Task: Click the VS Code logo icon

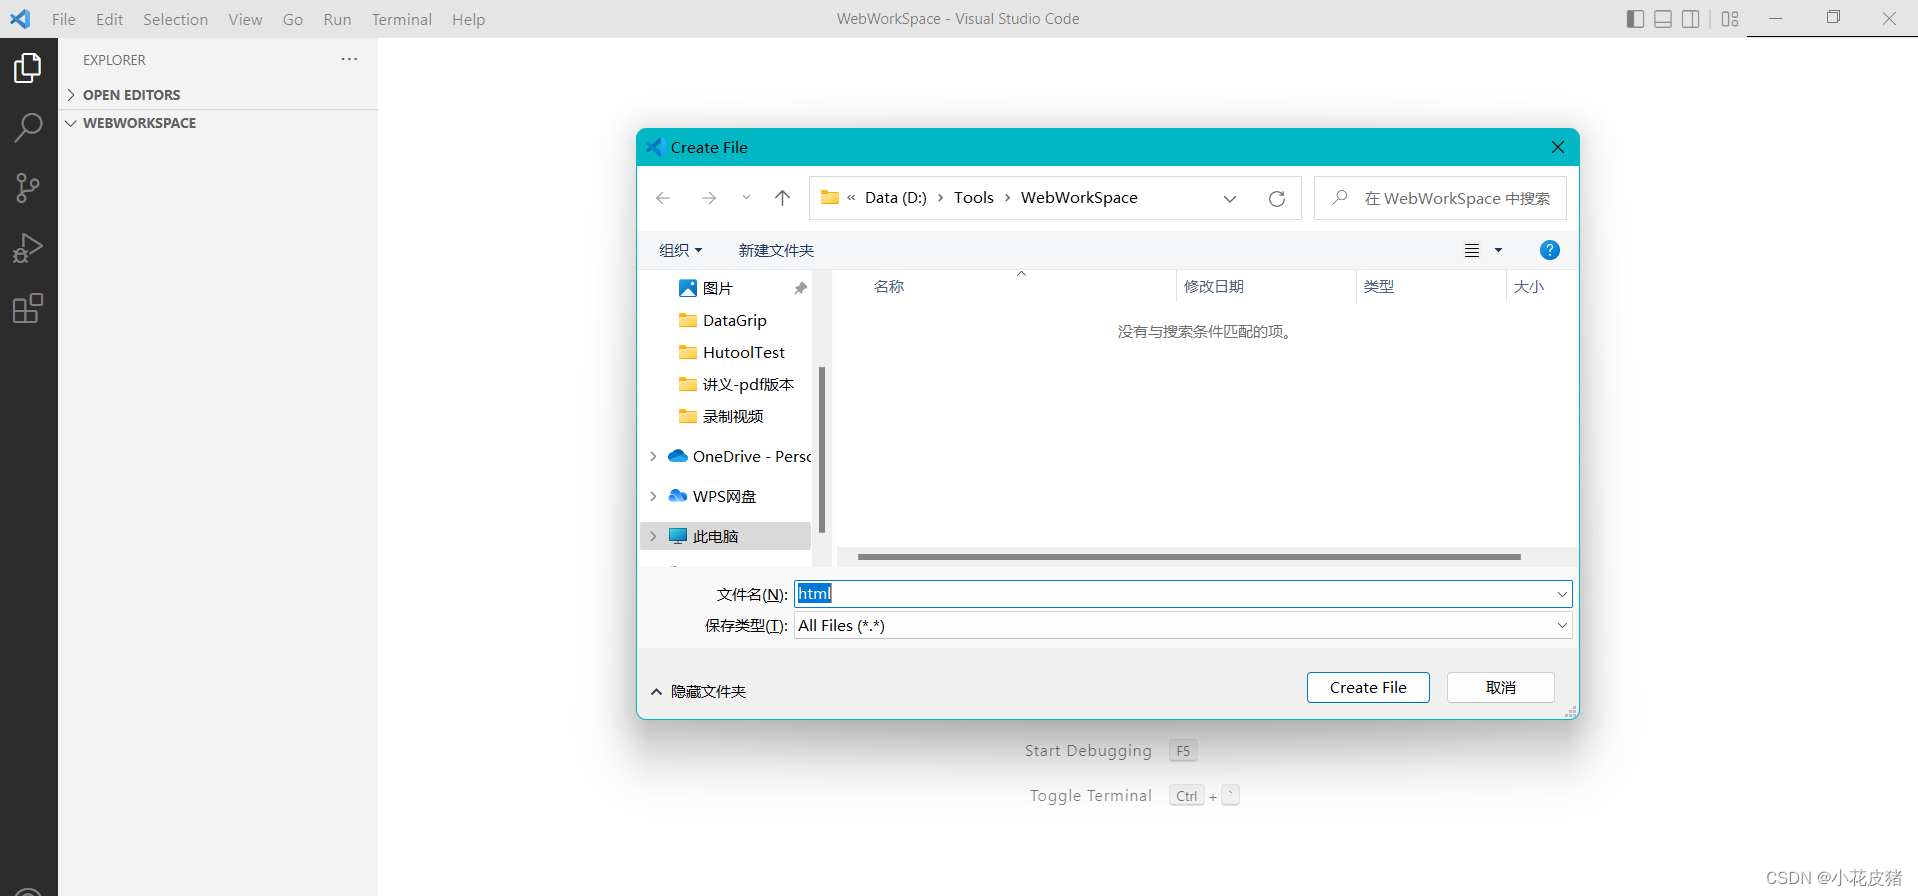Action: (20, 19)
